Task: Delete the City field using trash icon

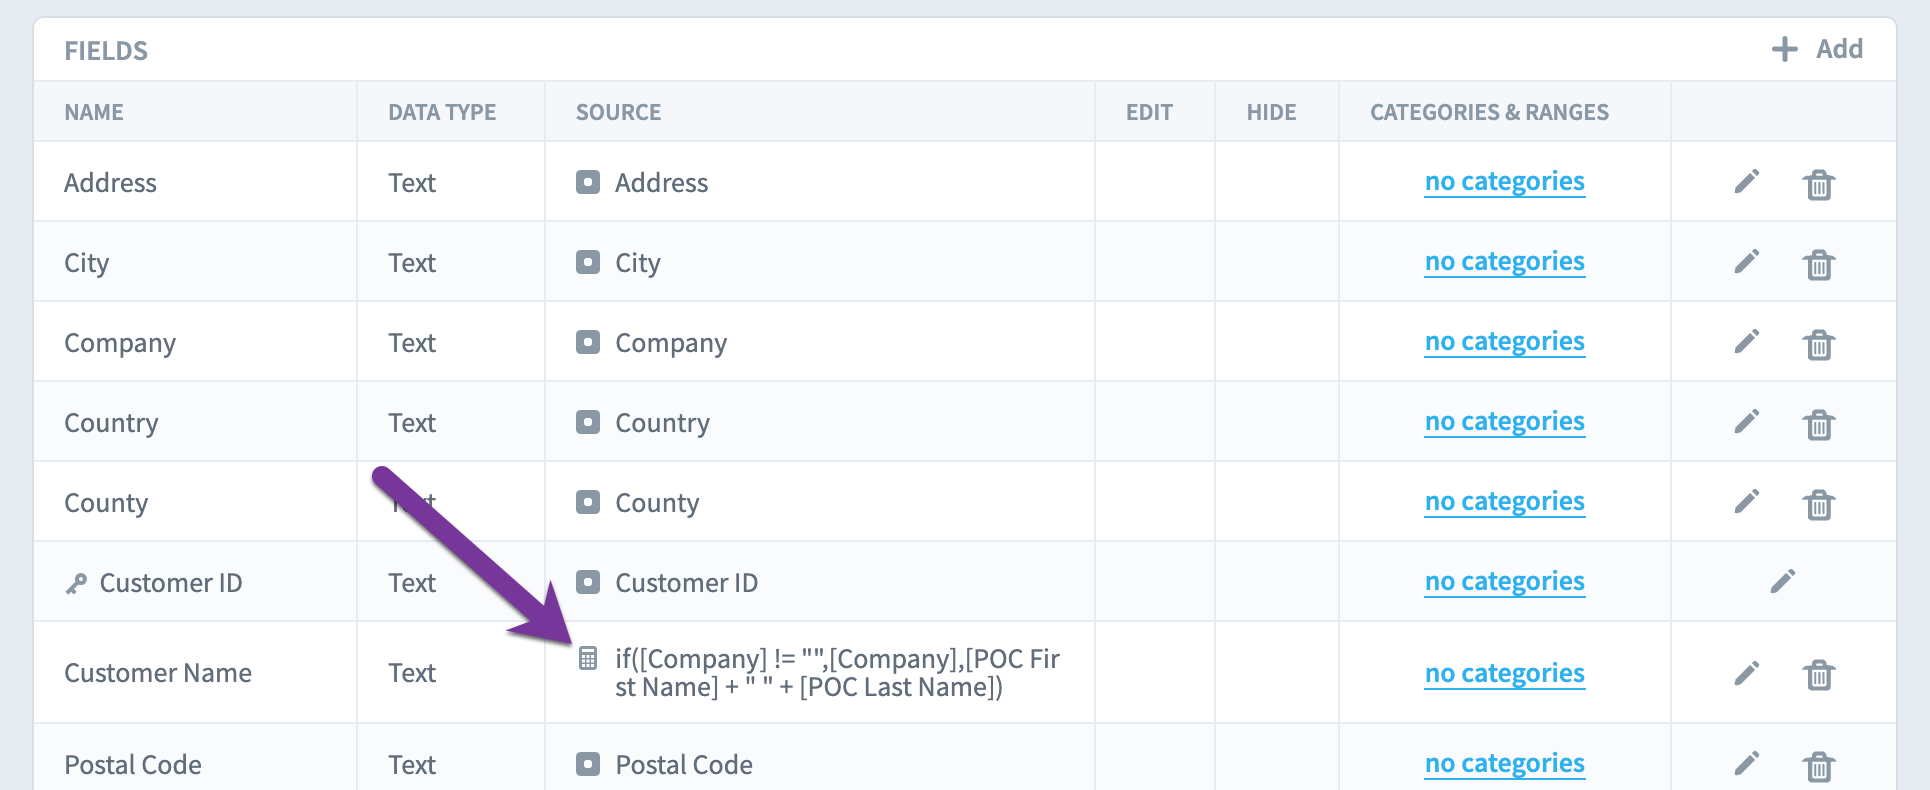Action: (1819, 264)
